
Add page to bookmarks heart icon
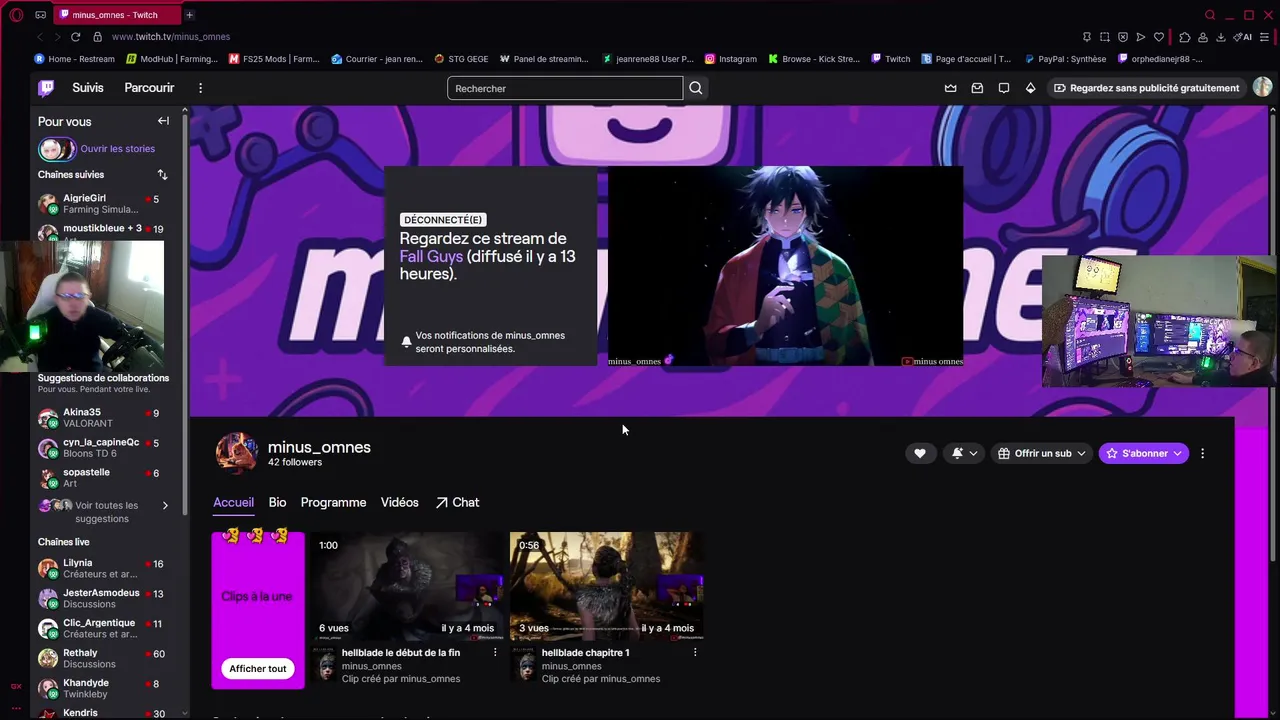1159,37
